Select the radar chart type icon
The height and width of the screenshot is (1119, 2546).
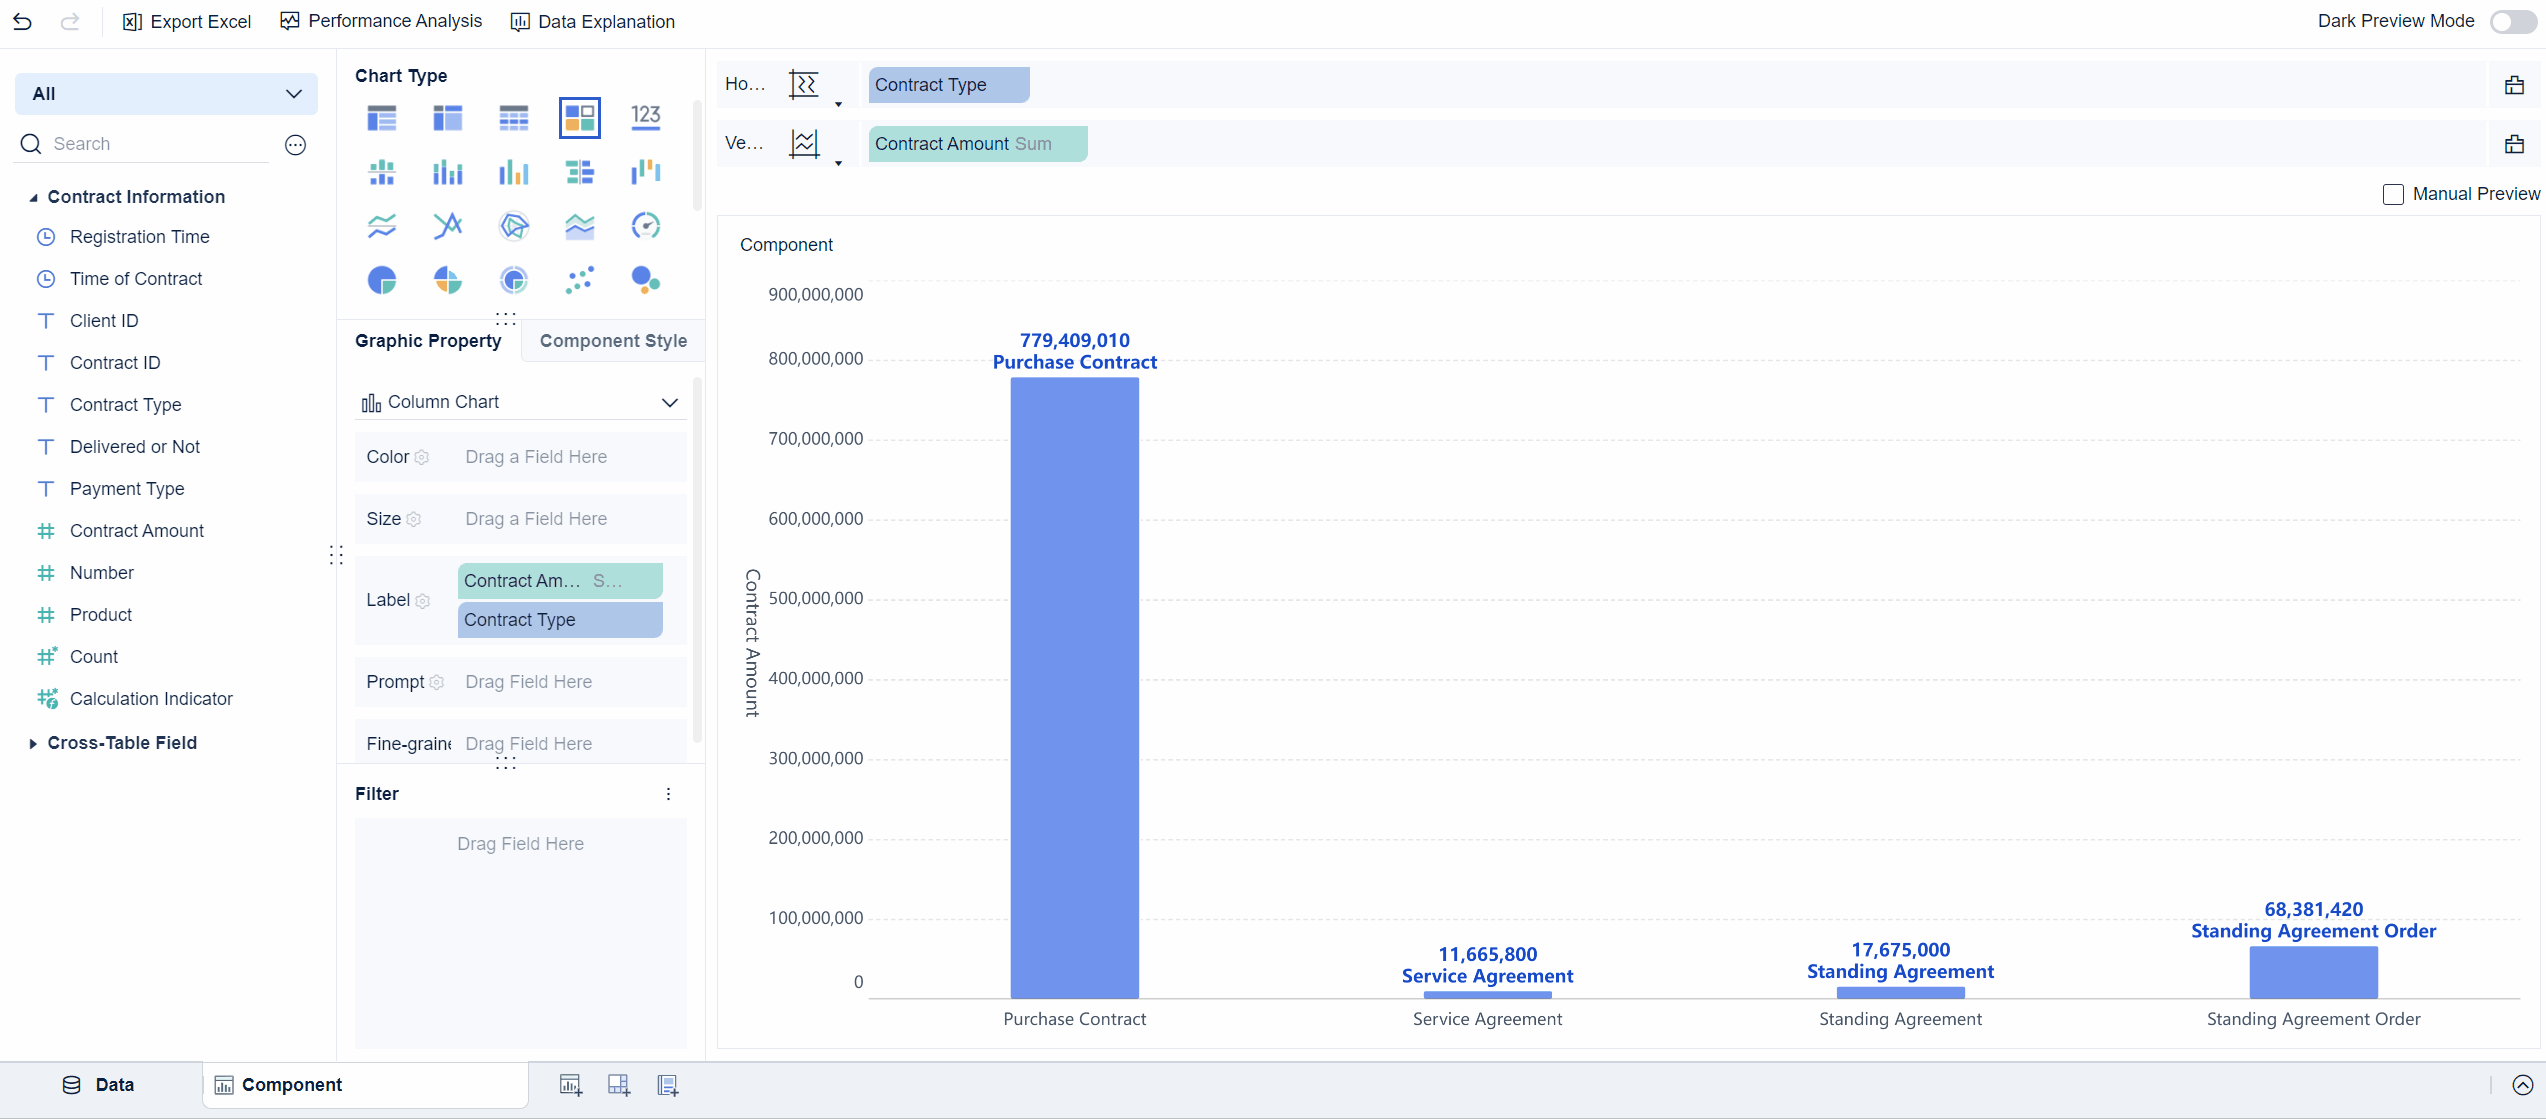(514, 226)
